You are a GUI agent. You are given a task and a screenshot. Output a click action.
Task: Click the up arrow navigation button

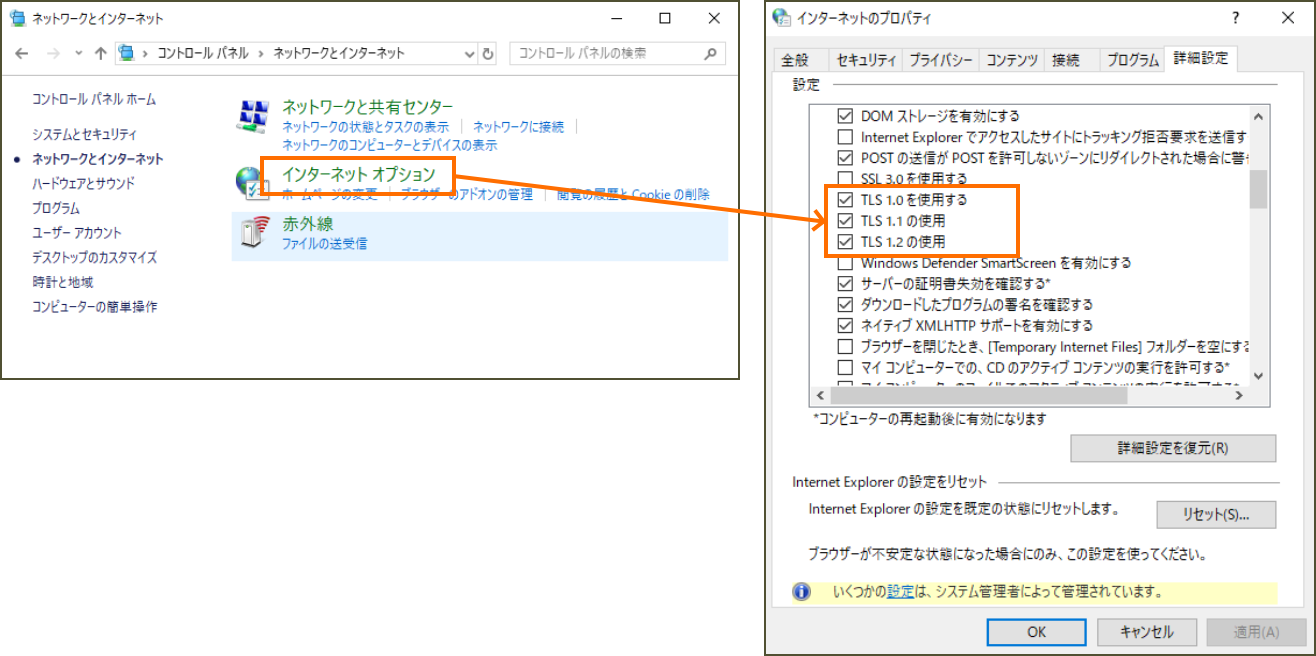(x=100, y=53)
